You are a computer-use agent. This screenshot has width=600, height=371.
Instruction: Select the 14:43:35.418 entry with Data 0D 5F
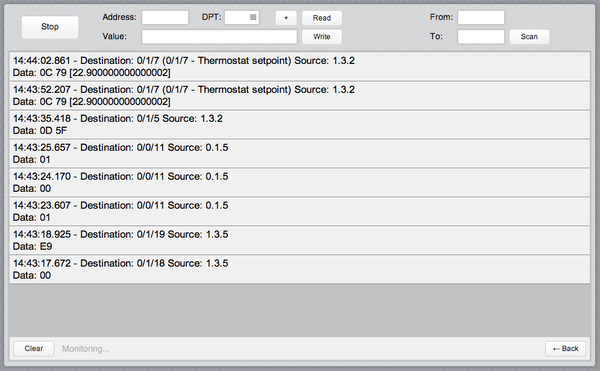(300, 125)
